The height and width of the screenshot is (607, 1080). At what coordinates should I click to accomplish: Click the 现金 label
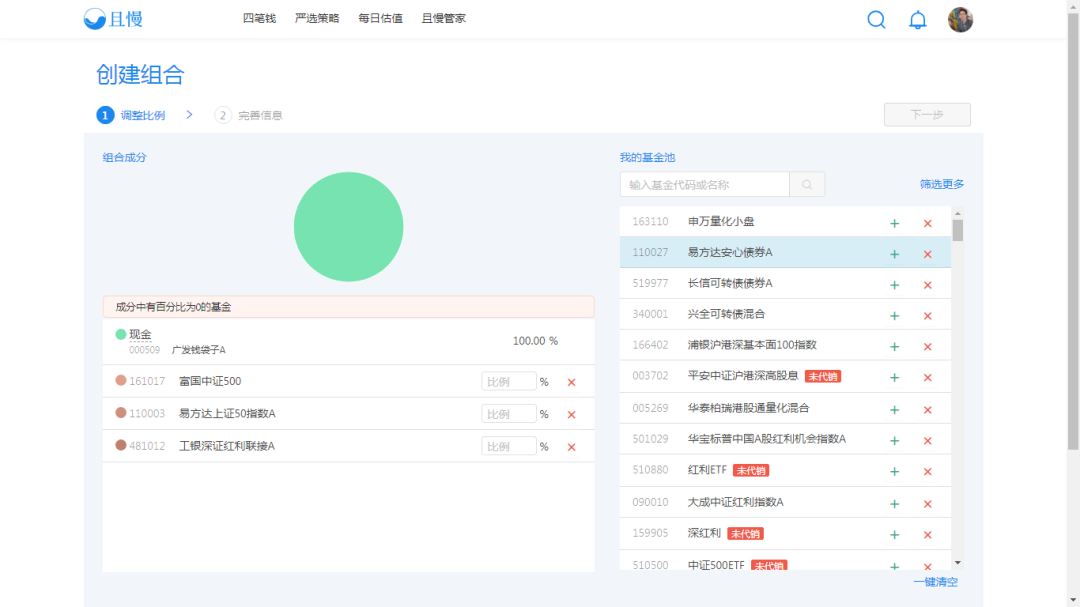(141, 334)
